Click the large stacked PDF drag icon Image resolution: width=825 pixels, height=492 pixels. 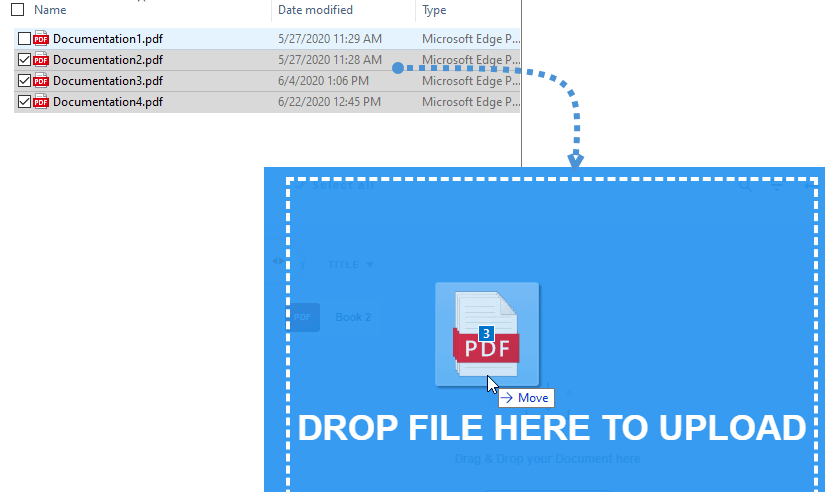click(x=487, y=334)
